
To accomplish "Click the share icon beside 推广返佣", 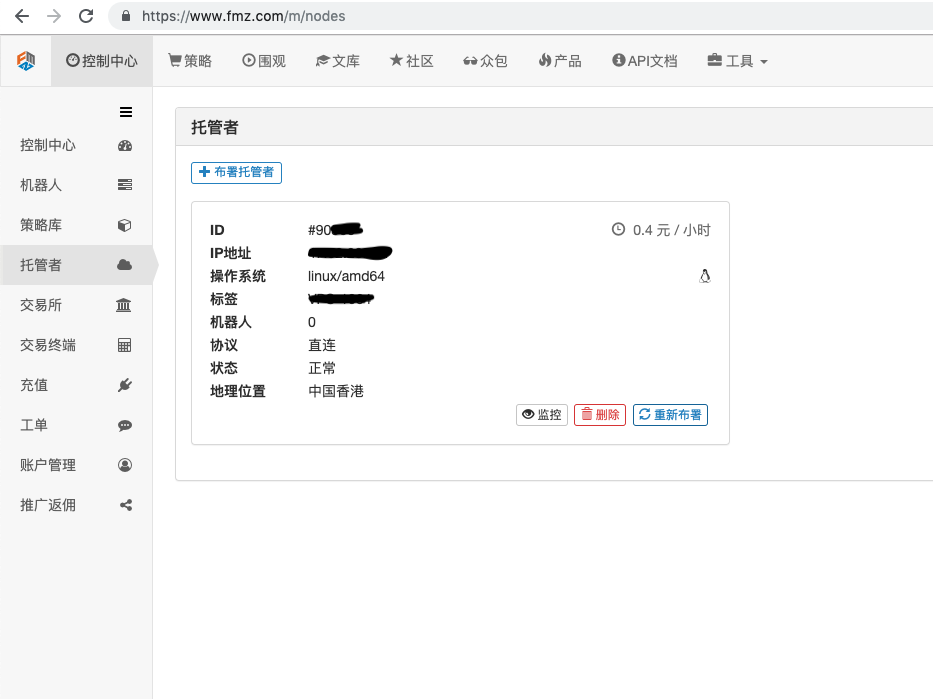I will click(x=125, y=505).
